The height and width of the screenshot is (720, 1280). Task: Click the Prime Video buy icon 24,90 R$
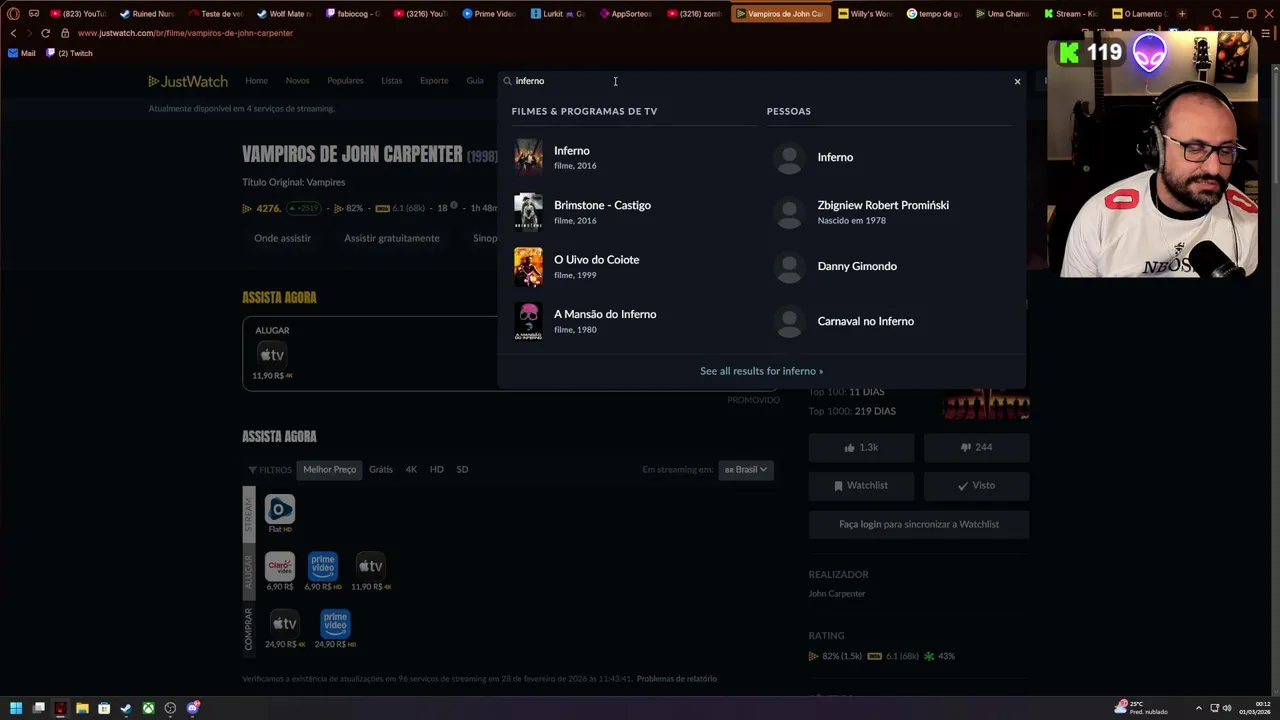pyautogui.click(x=335, y=624)
